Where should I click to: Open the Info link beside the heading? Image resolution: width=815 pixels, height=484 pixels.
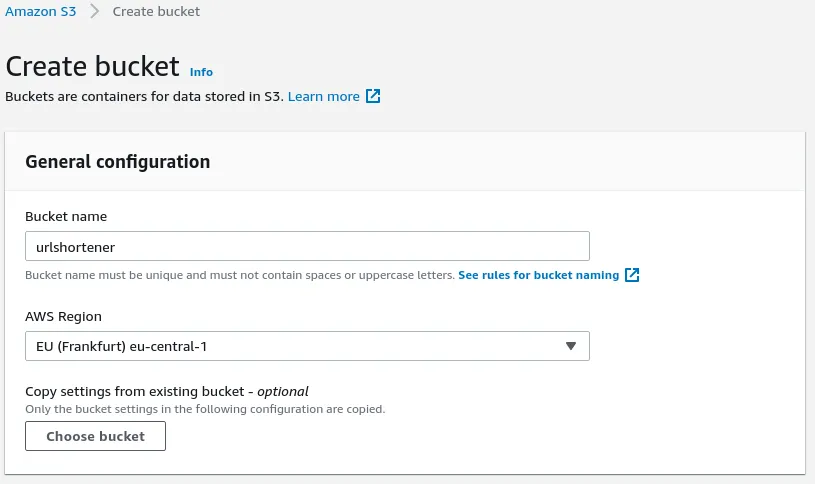[x=201, y=72]
